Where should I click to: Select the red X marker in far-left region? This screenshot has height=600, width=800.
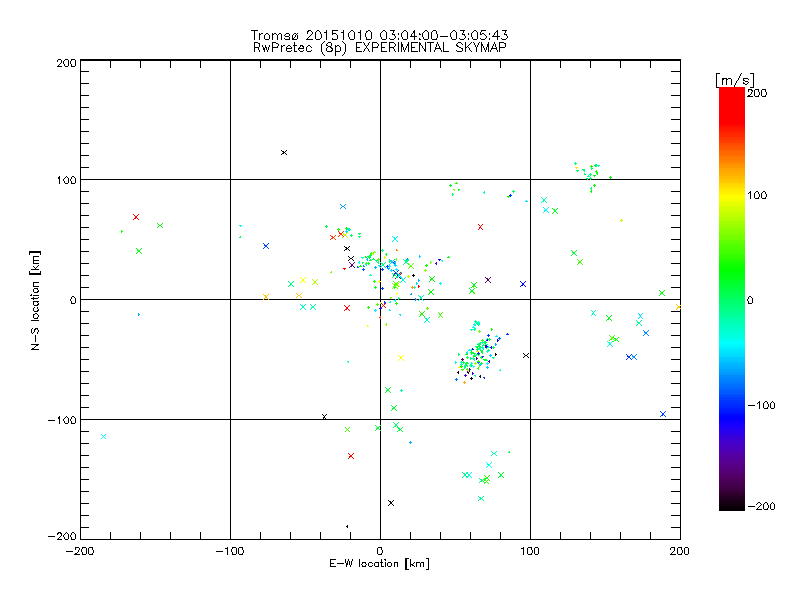[136, 217]
